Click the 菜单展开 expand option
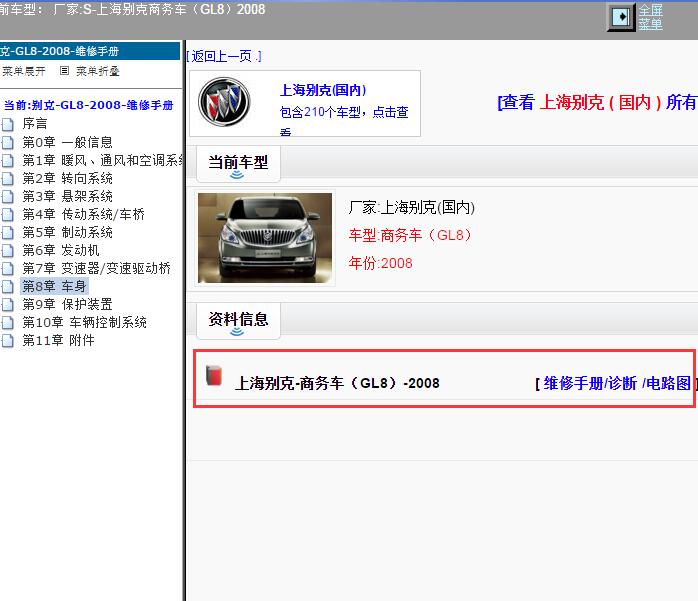Screen dimensions: 698x601 point(23,71)
